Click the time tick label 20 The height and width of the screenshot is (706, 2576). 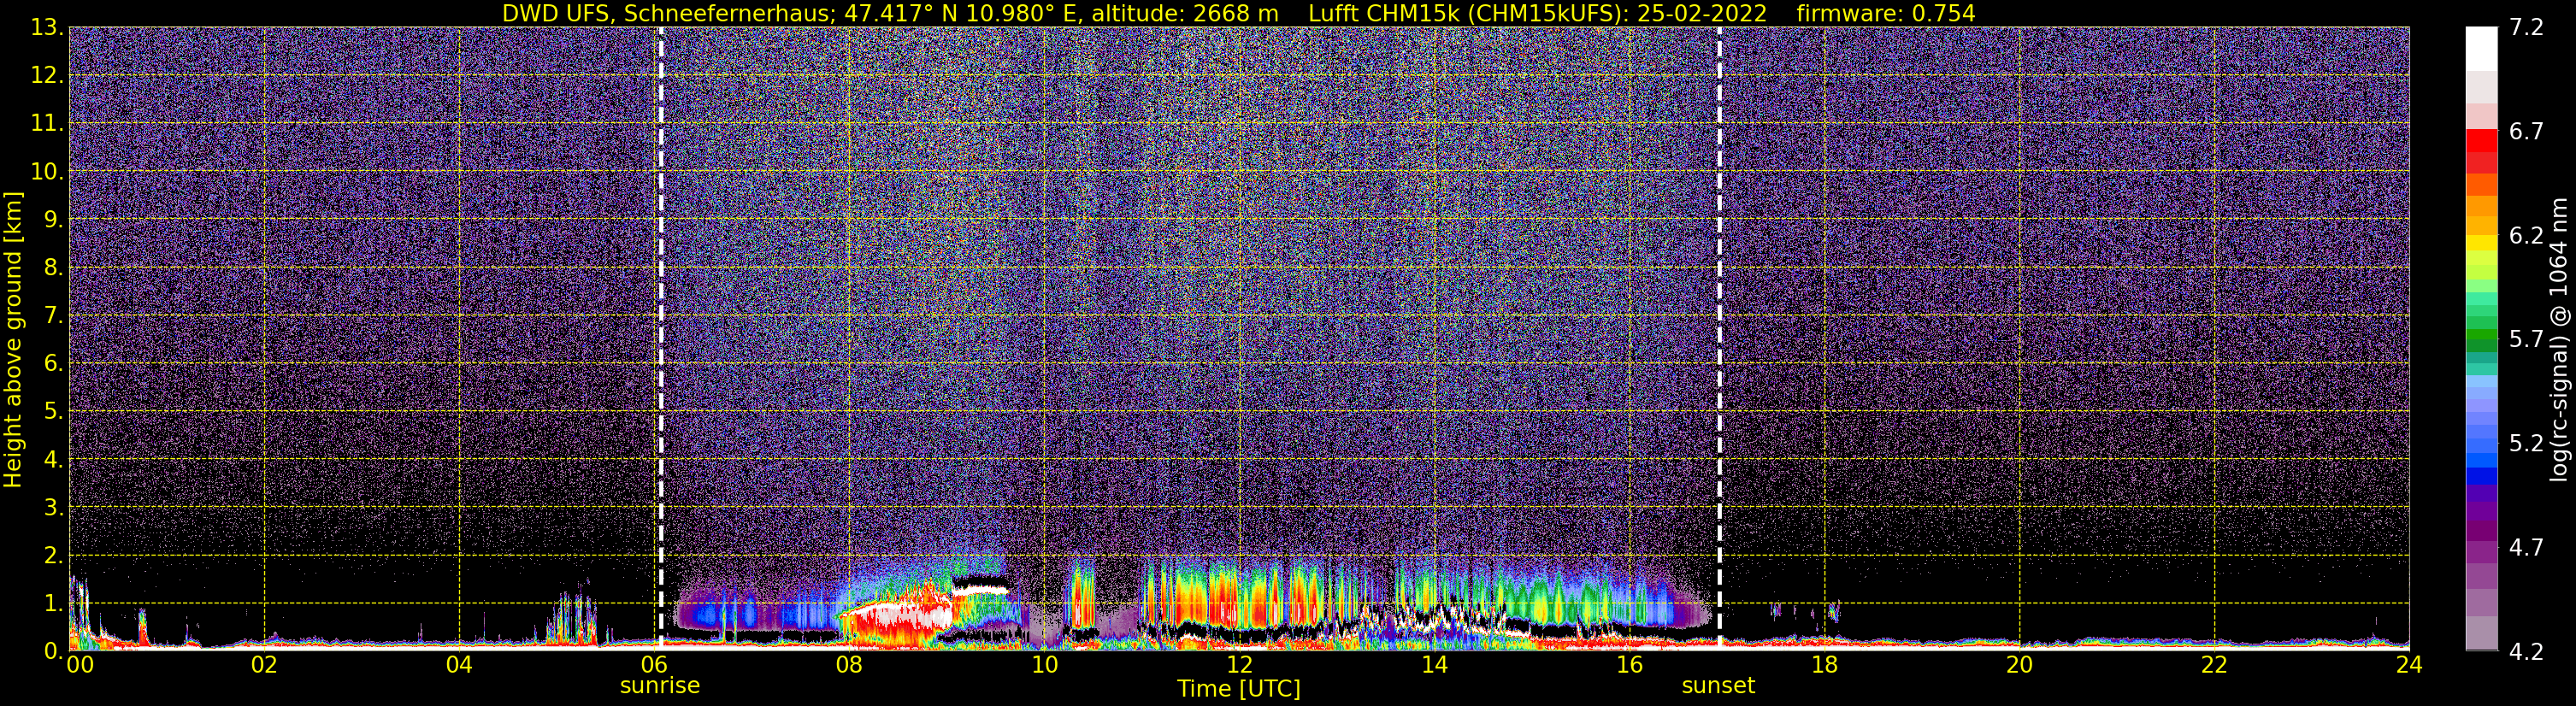pos(2019,665)
